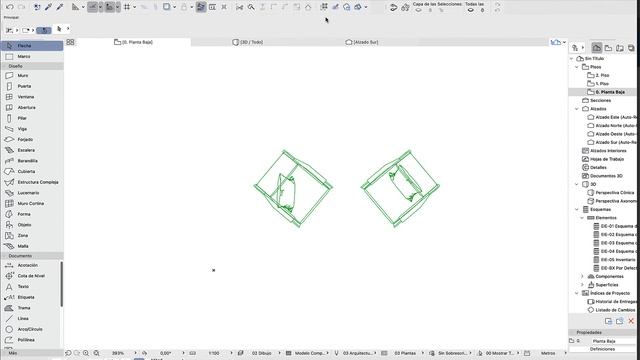
Task: Select the Forma morph tool
Action: pos(32,214)
